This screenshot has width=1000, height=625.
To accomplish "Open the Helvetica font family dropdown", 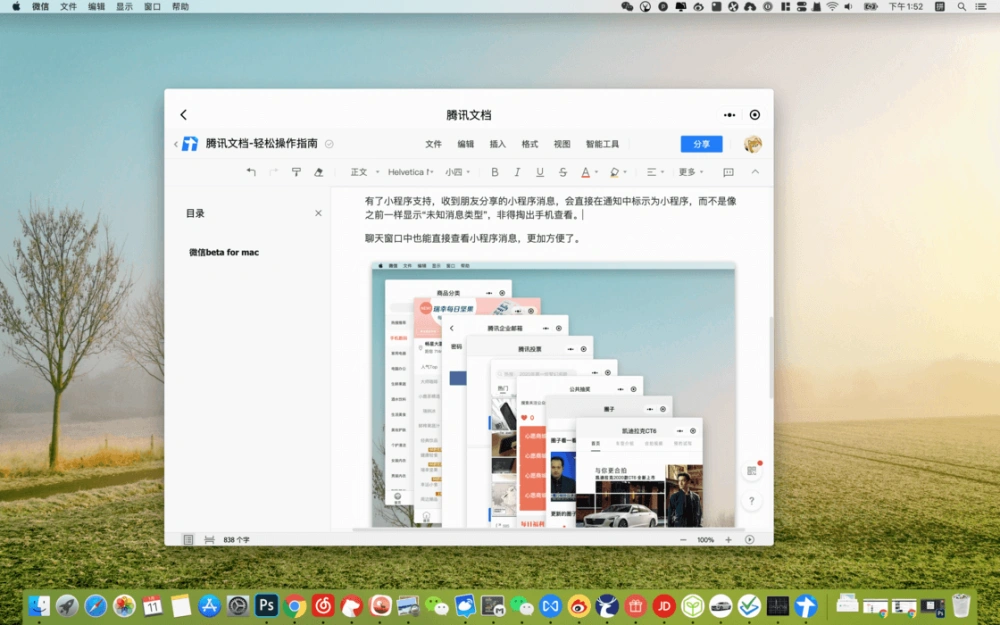I will (411, 172).
